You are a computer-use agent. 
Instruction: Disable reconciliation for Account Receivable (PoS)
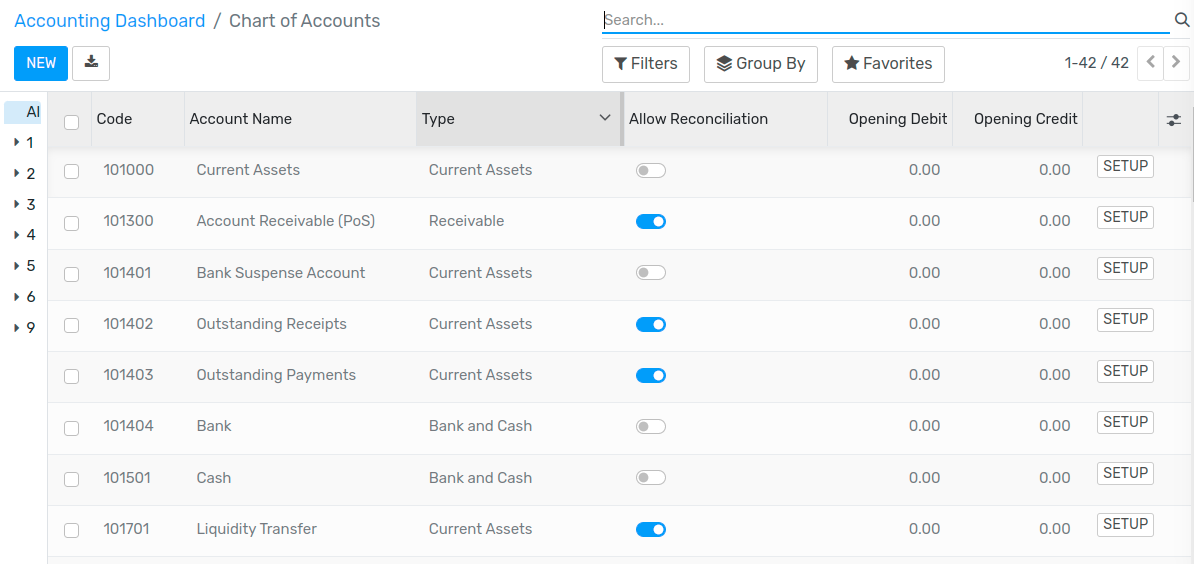[651, 221]
